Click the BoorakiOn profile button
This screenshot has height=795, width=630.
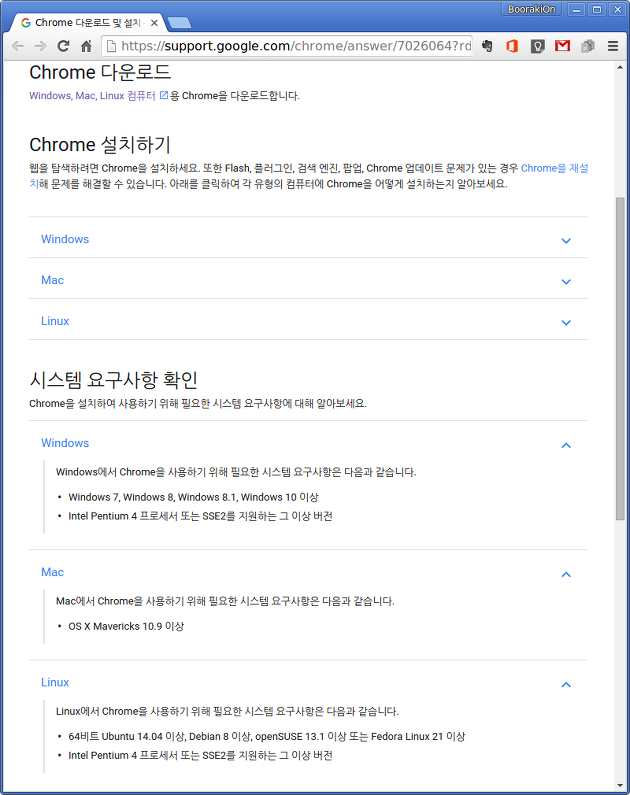[x=531, y=9]
